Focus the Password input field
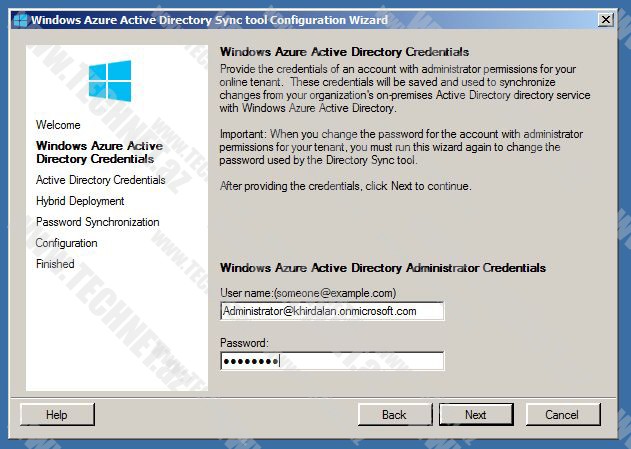The image size is (631, 449). [x=331, y=361]
